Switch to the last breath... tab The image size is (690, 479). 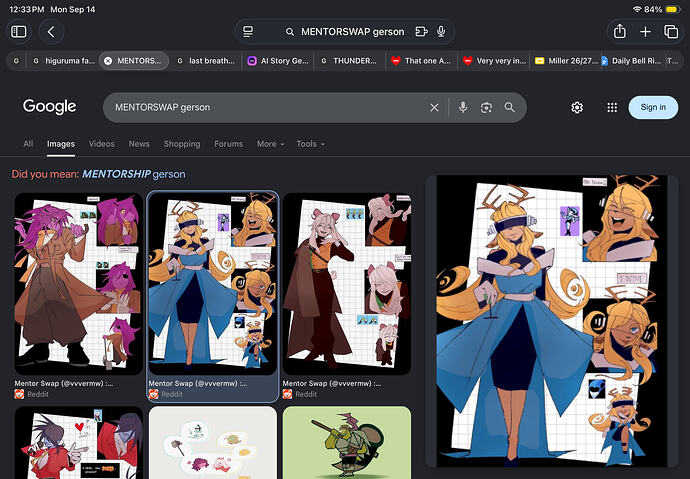click(206, 61)
